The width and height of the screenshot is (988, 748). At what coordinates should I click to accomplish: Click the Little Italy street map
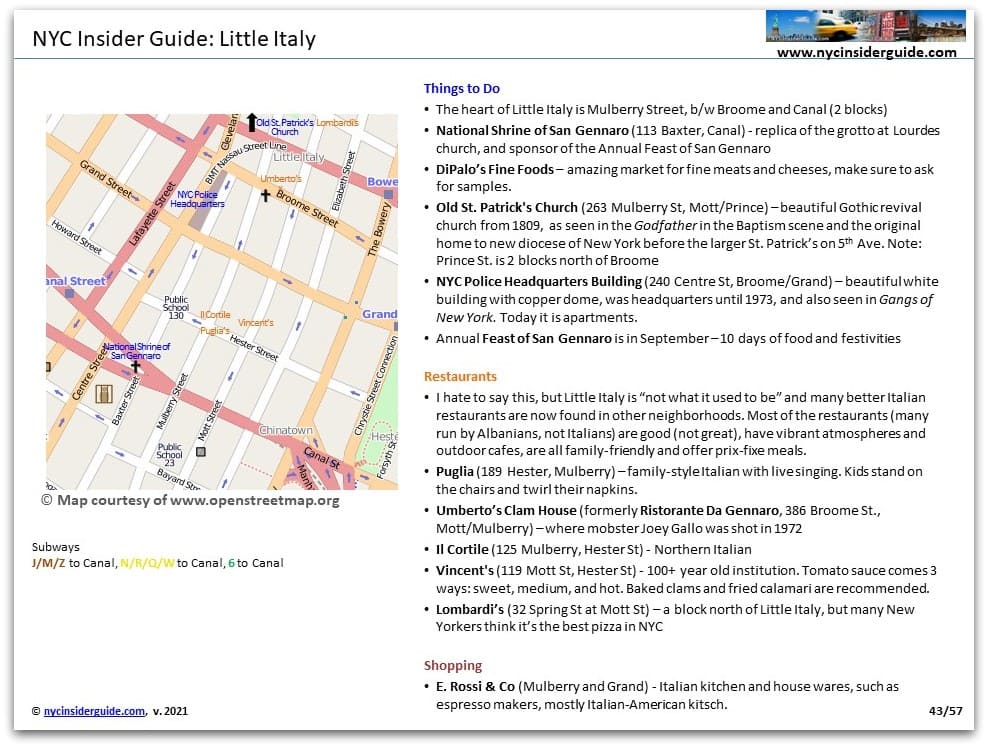pyautogui.click(x=222, y=302)
